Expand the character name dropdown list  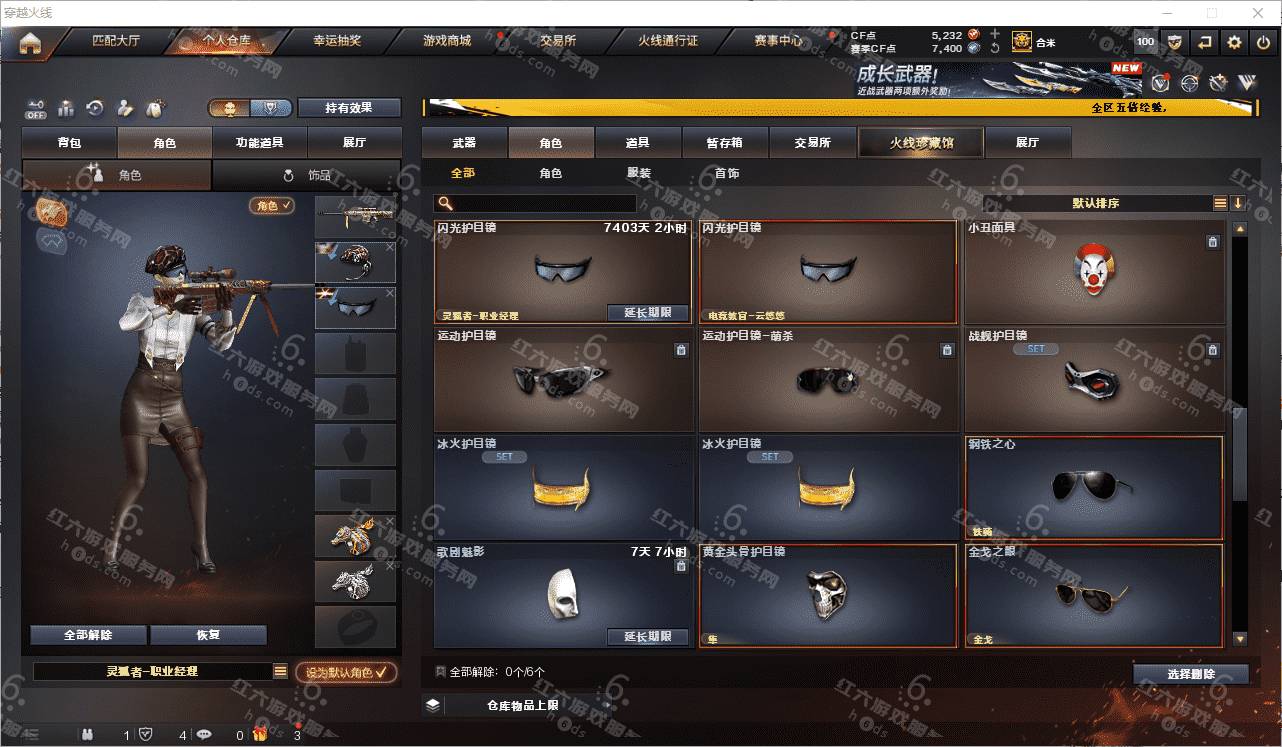(281, 672)
